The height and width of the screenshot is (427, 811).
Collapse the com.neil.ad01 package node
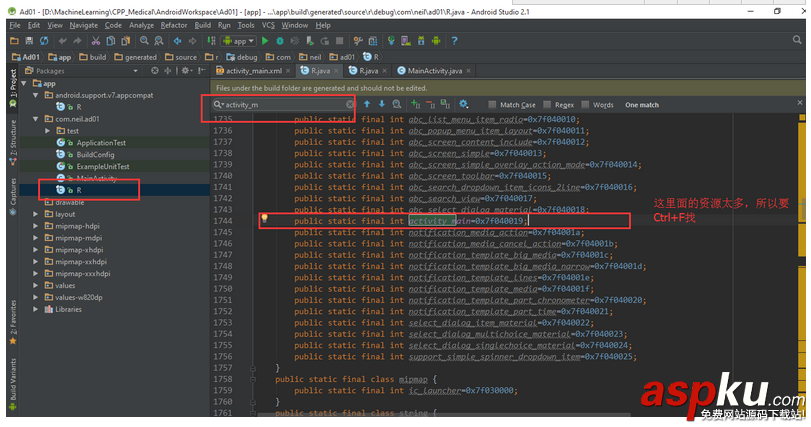point(35,119)
